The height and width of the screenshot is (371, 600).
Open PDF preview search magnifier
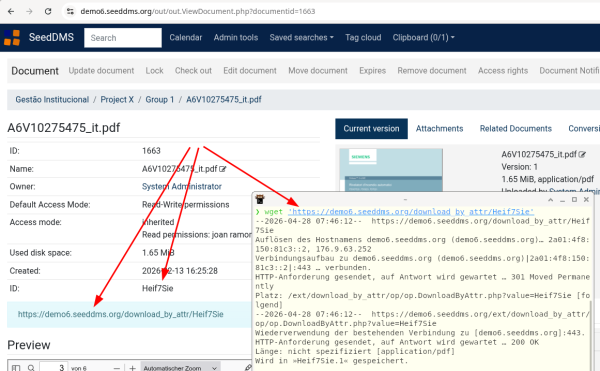pyautogui.click(x=31, y=368)
